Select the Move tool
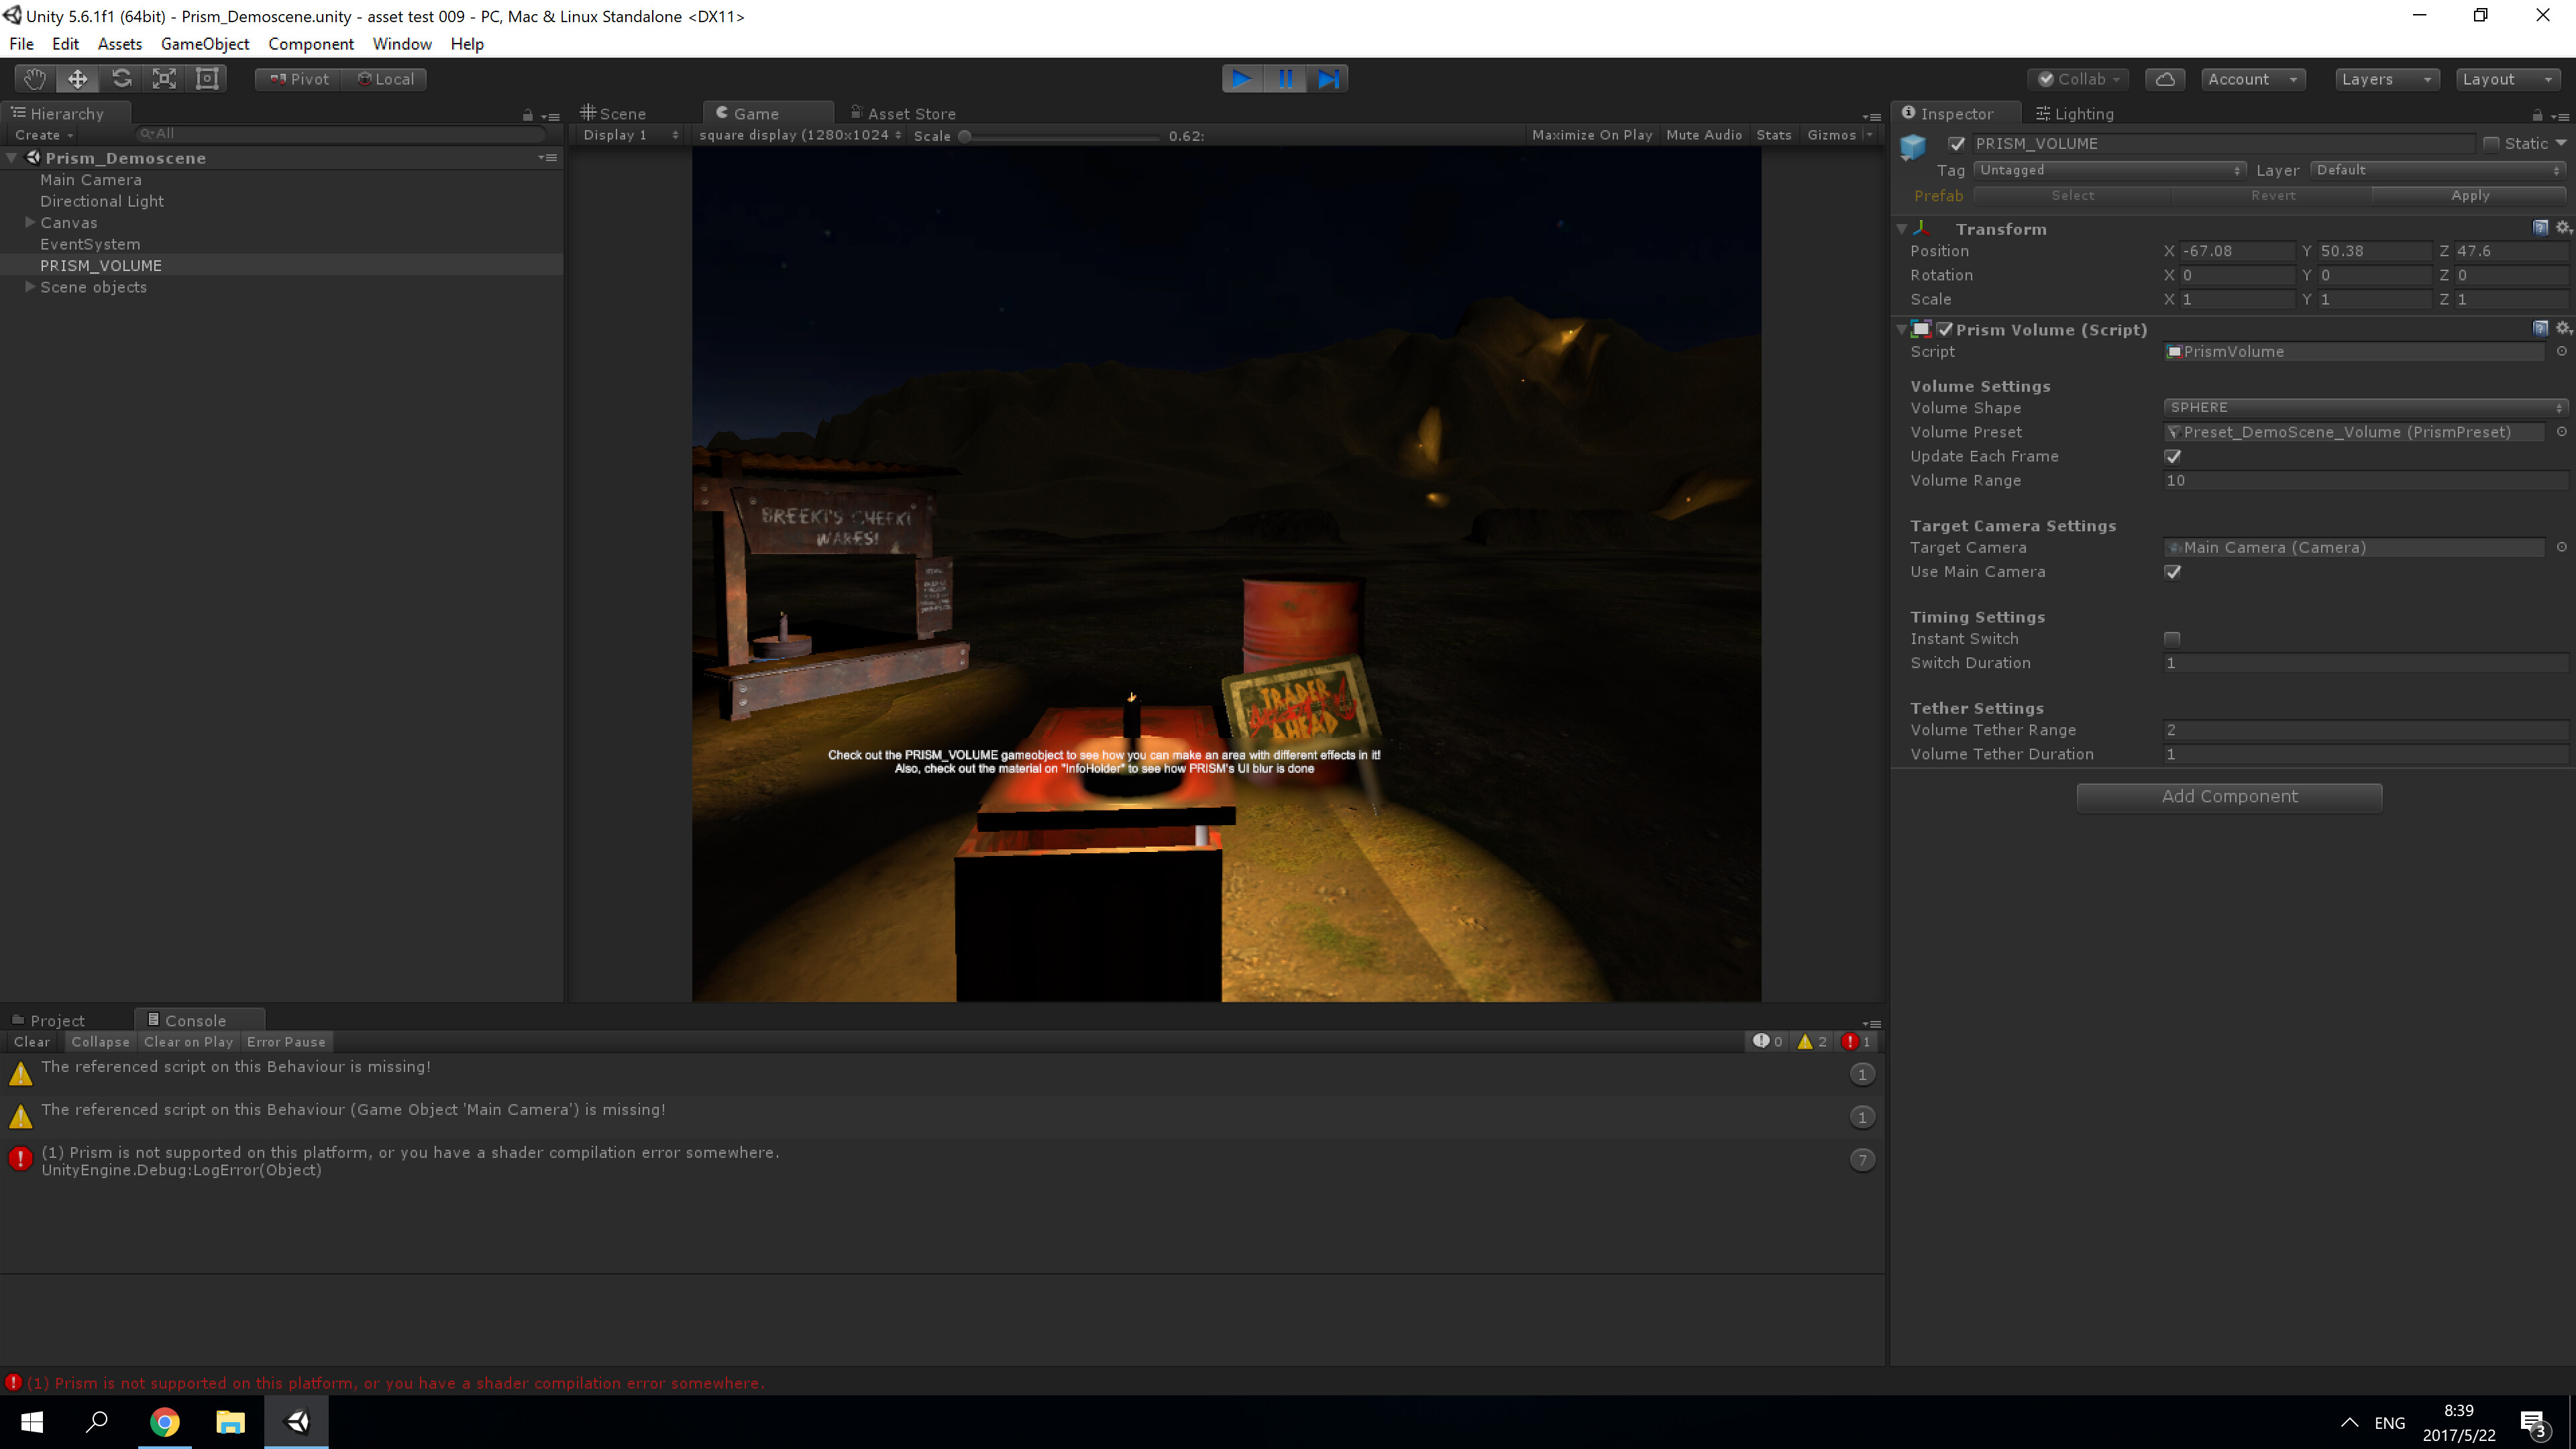 77,78
